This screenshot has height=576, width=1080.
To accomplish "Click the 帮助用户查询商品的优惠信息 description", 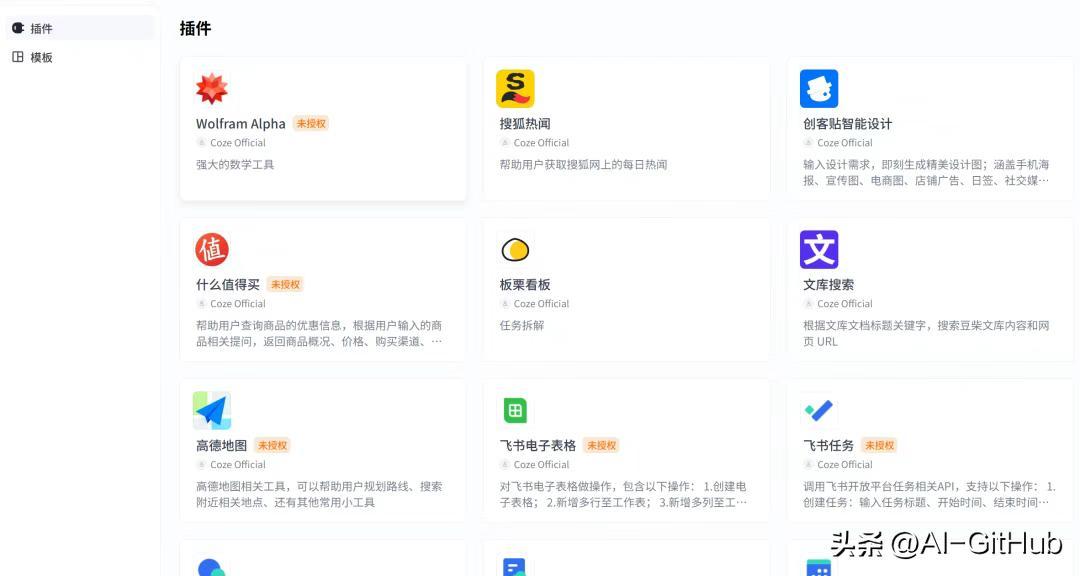I will point(319,333).
